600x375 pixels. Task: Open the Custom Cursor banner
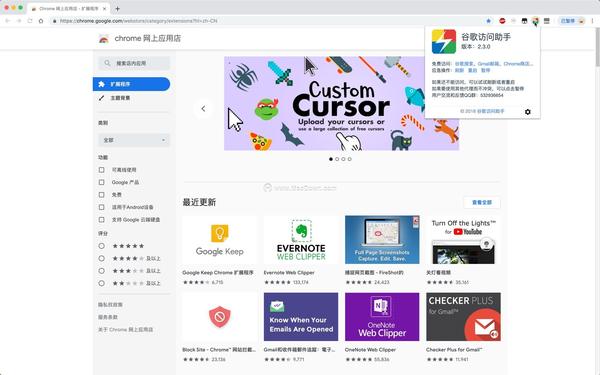pyautogui.click(x=341, y=103)
